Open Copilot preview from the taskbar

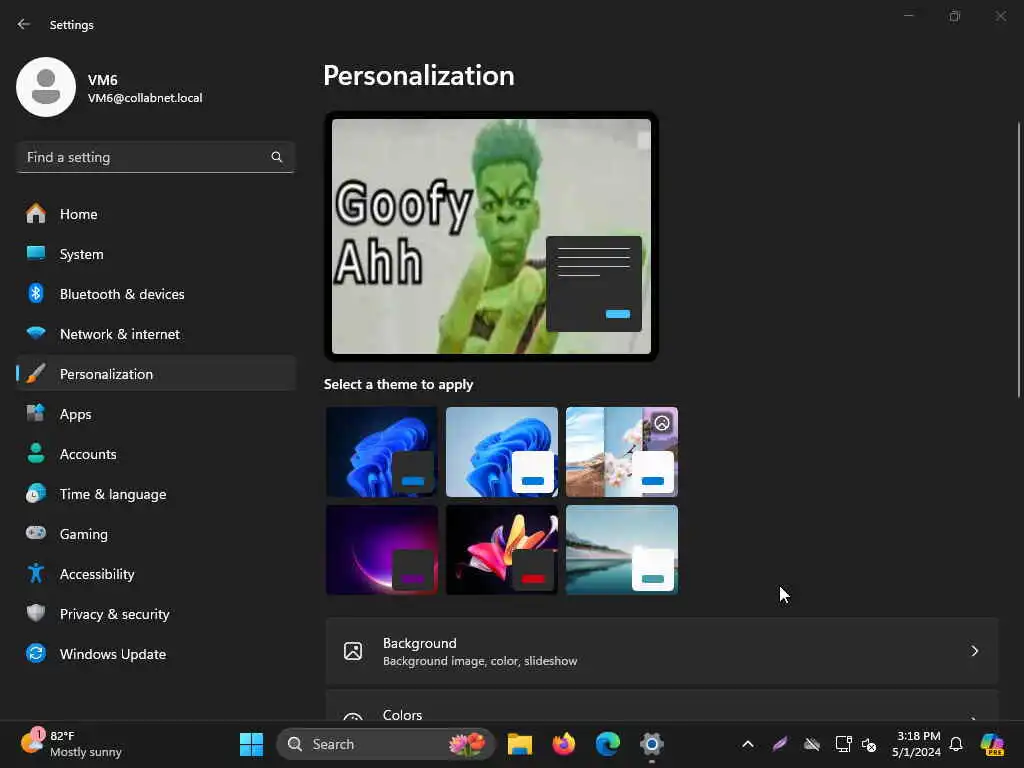tap(992, 744)
